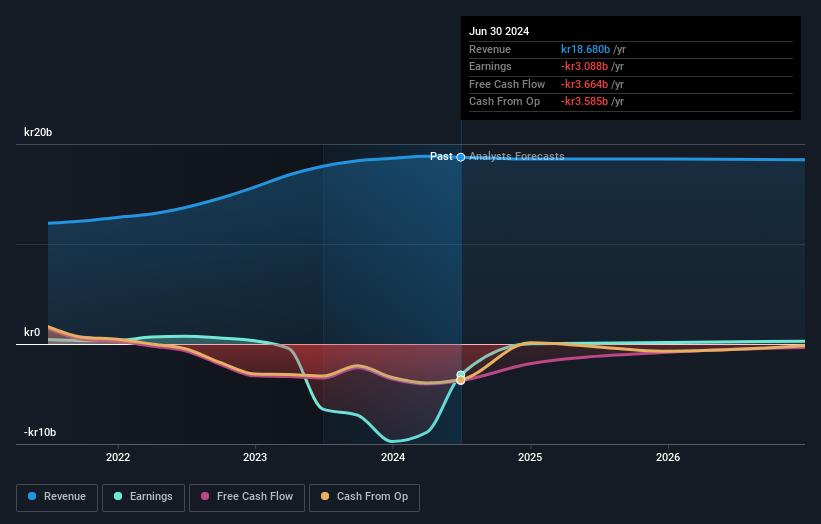The width and height of the screenshot is (821, 524).
Task: Click the -kr3.585b cash from op value
Action: pyautogui.click(x=584, y=102)
